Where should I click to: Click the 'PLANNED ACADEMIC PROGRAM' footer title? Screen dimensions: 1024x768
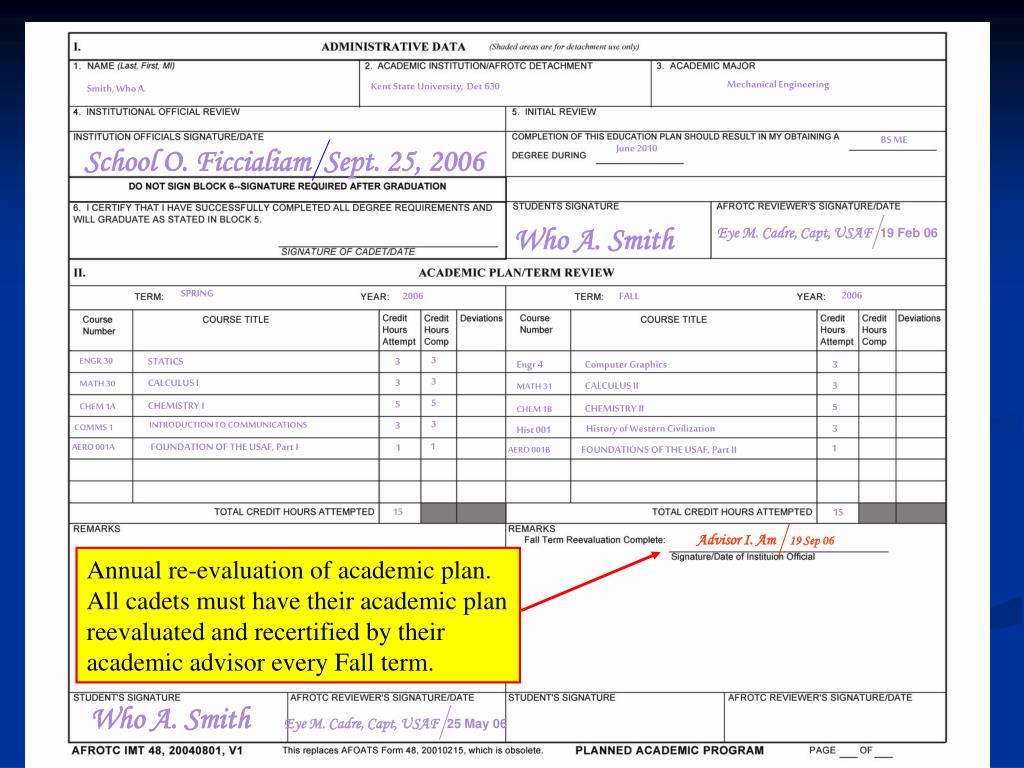tap(669, 750)
